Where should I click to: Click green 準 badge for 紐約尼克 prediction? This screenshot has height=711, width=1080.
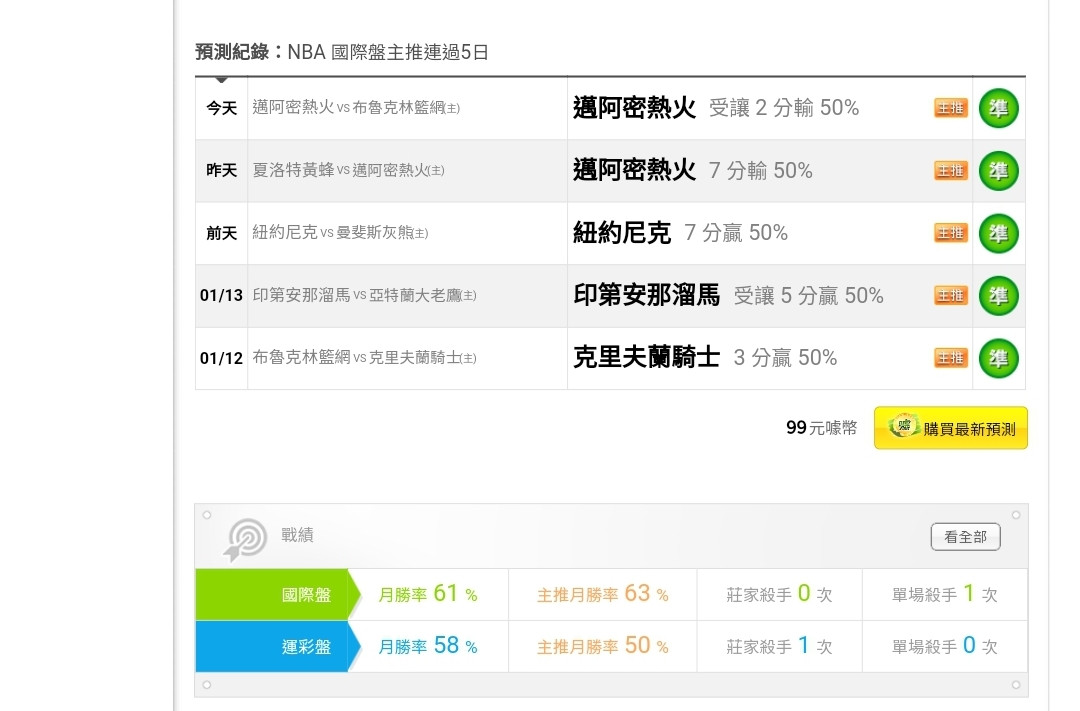998,234
